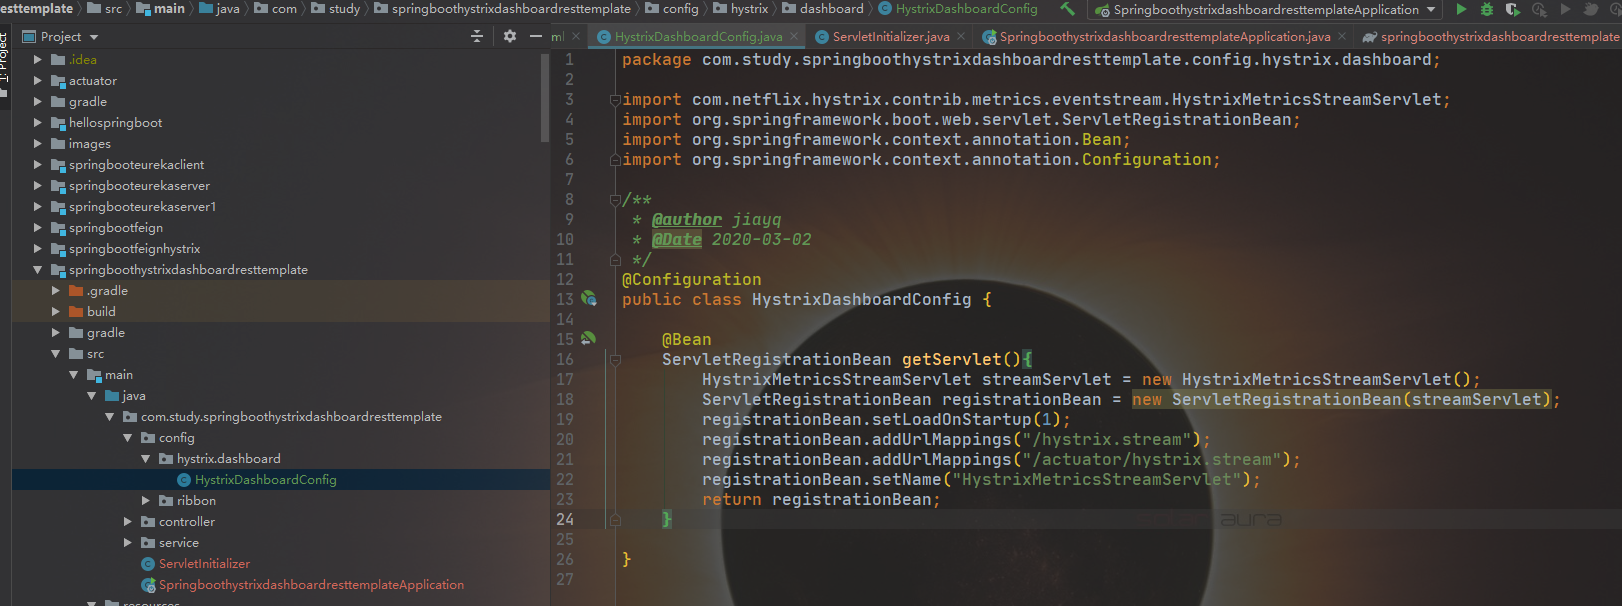This screenshot has width=1622, height=606.
Task: Expand the actuator module
Action: pos(38,80)
